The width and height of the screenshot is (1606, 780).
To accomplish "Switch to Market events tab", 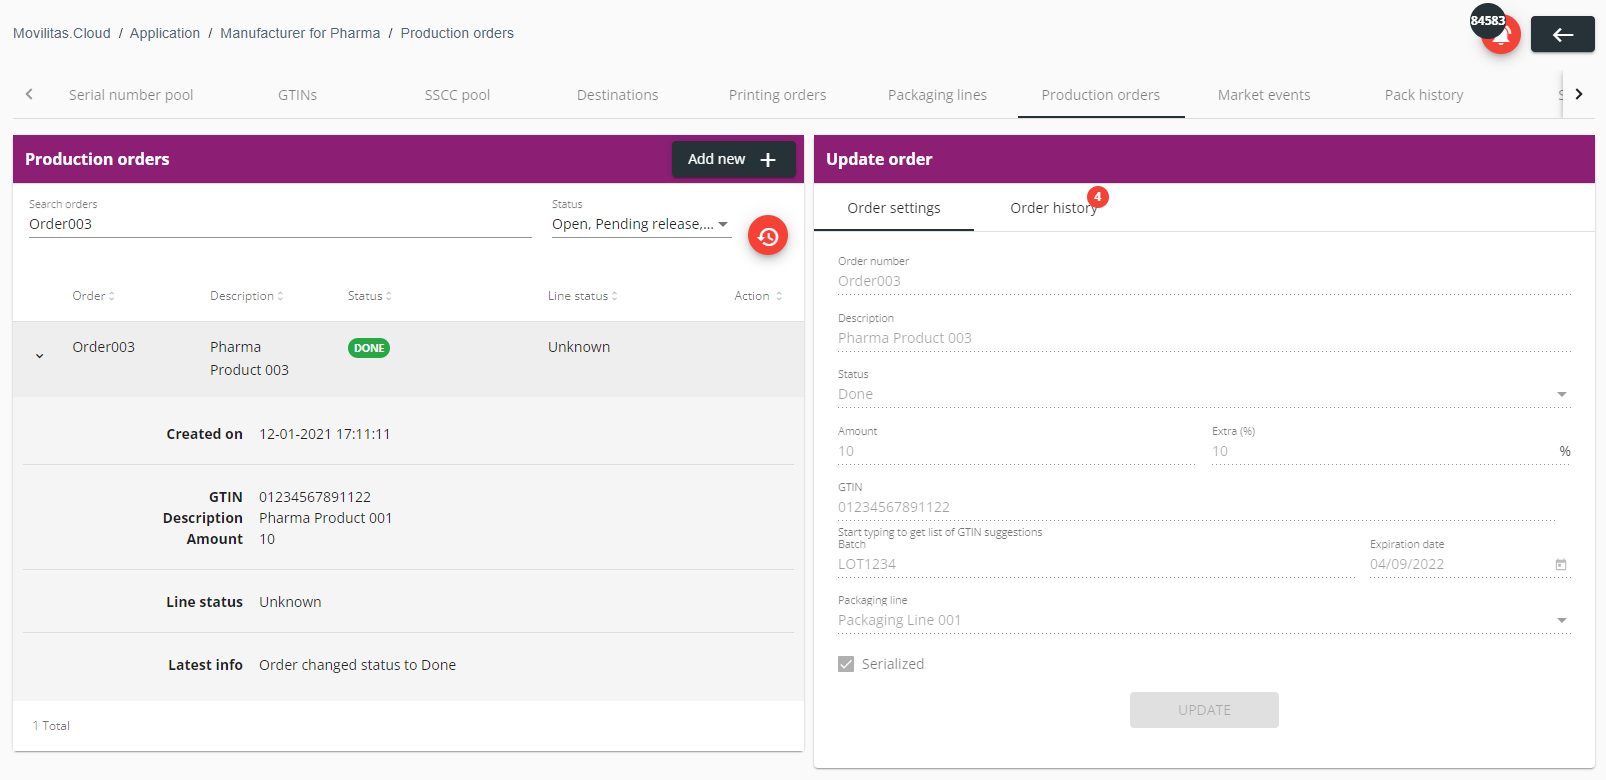I will pyautogui.click(x=1264, y=95).
